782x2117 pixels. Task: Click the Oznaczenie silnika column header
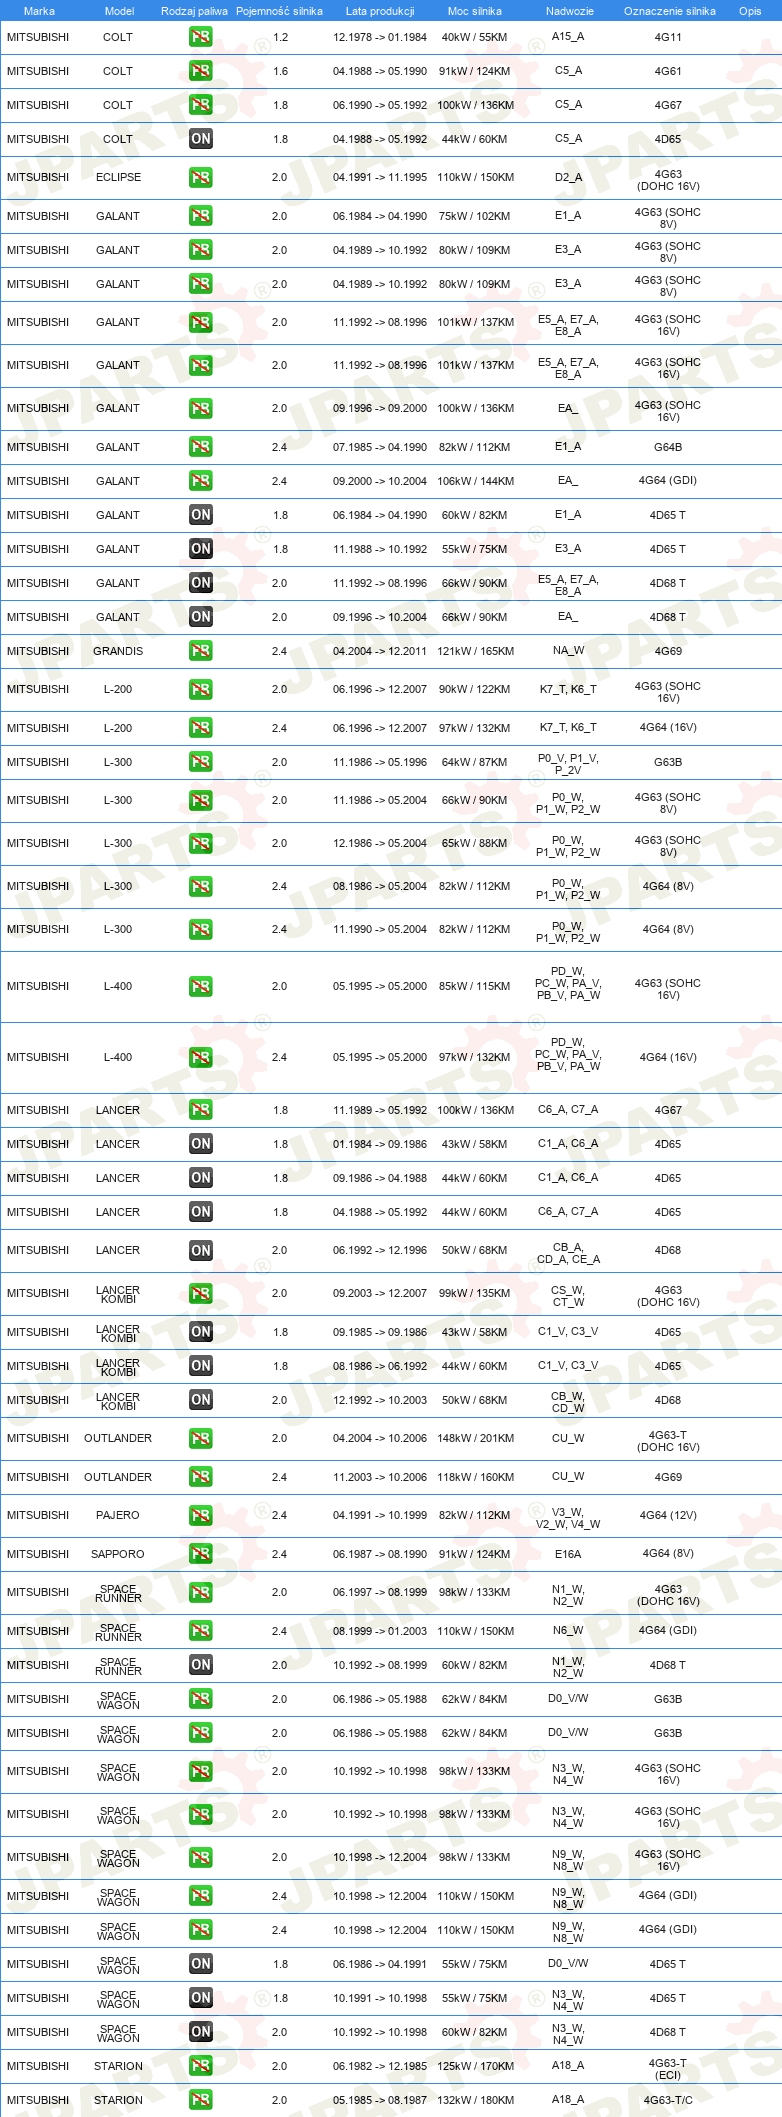click(670, 11)
